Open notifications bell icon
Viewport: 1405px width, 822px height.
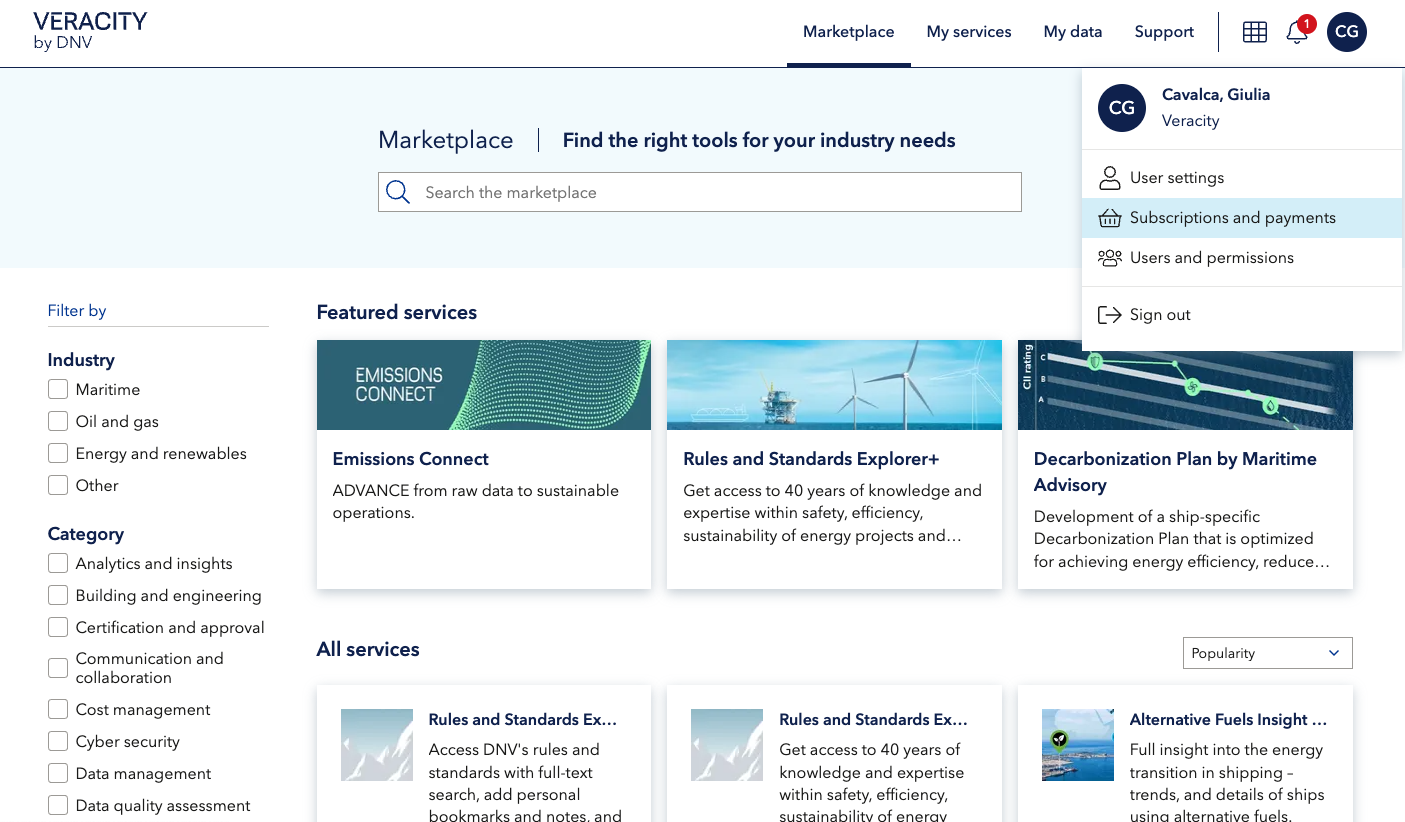[x=1297, y=32]
